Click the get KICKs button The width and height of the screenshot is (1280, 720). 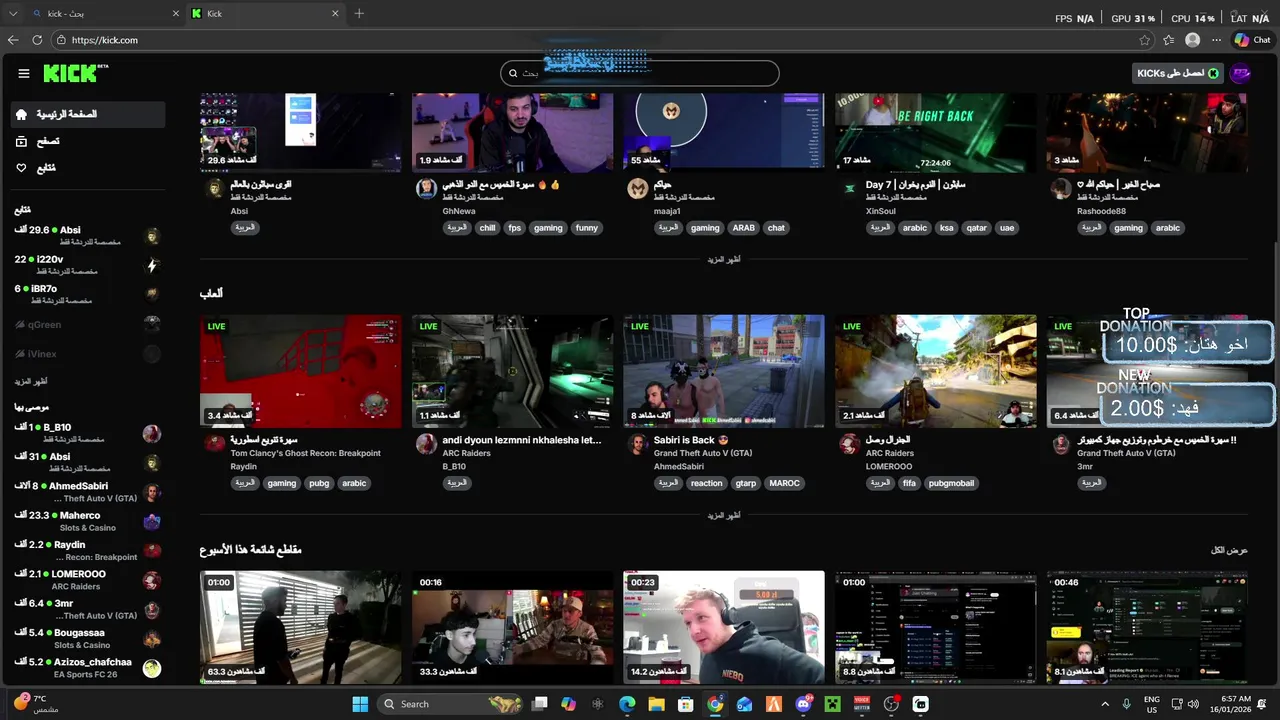1178,73
